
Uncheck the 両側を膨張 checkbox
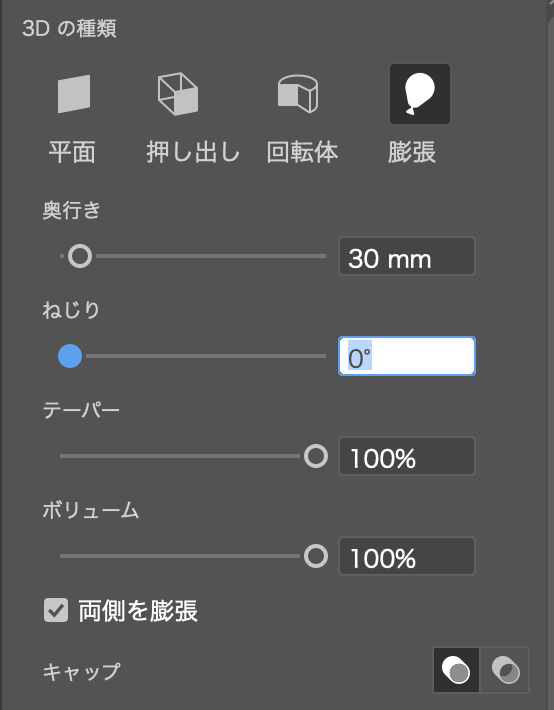point(56,610)
